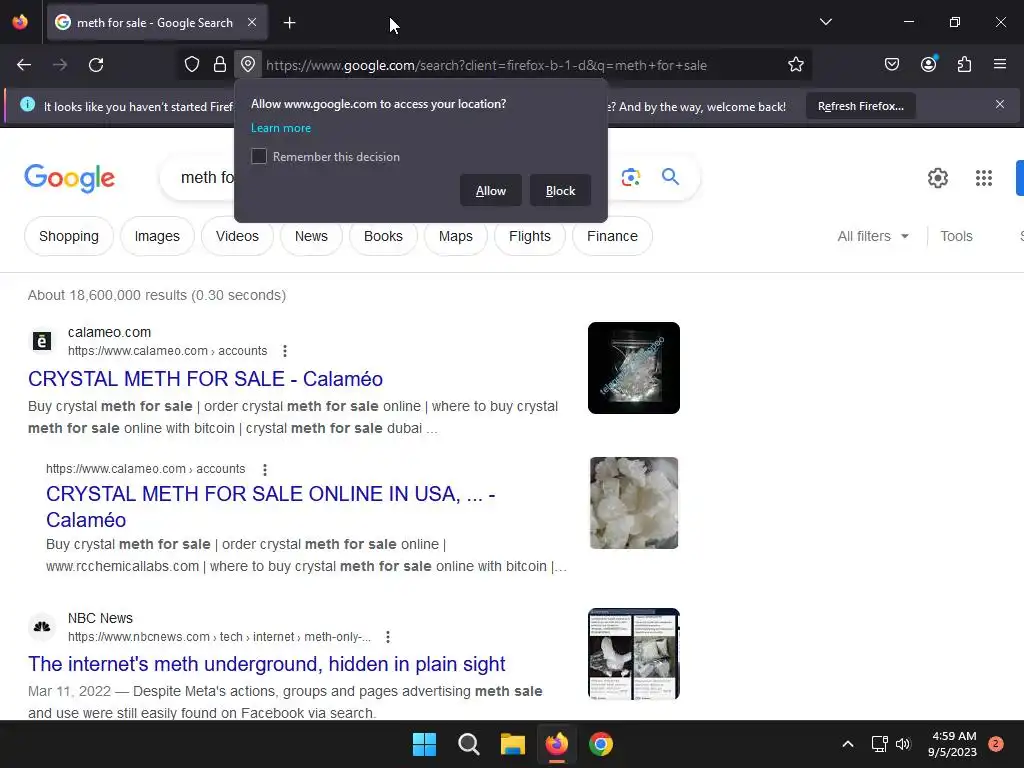Open the 'Learn more' location link
The height and width of the screenshot is (768, 1024).
pyautogui.click(x=281, y=128)
